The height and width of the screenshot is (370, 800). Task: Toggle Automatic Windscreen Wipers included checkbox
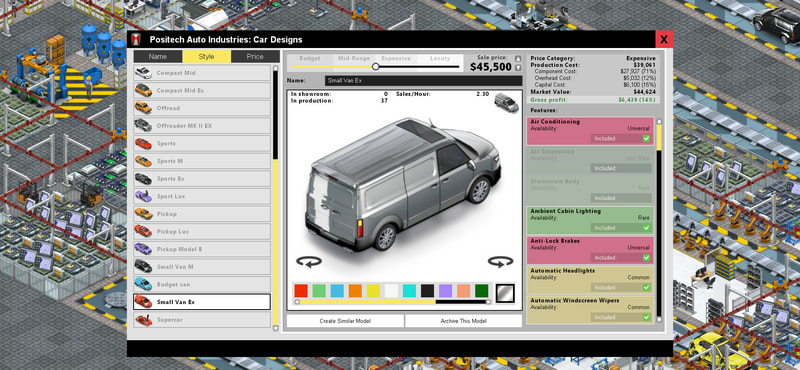coord(646,317)
